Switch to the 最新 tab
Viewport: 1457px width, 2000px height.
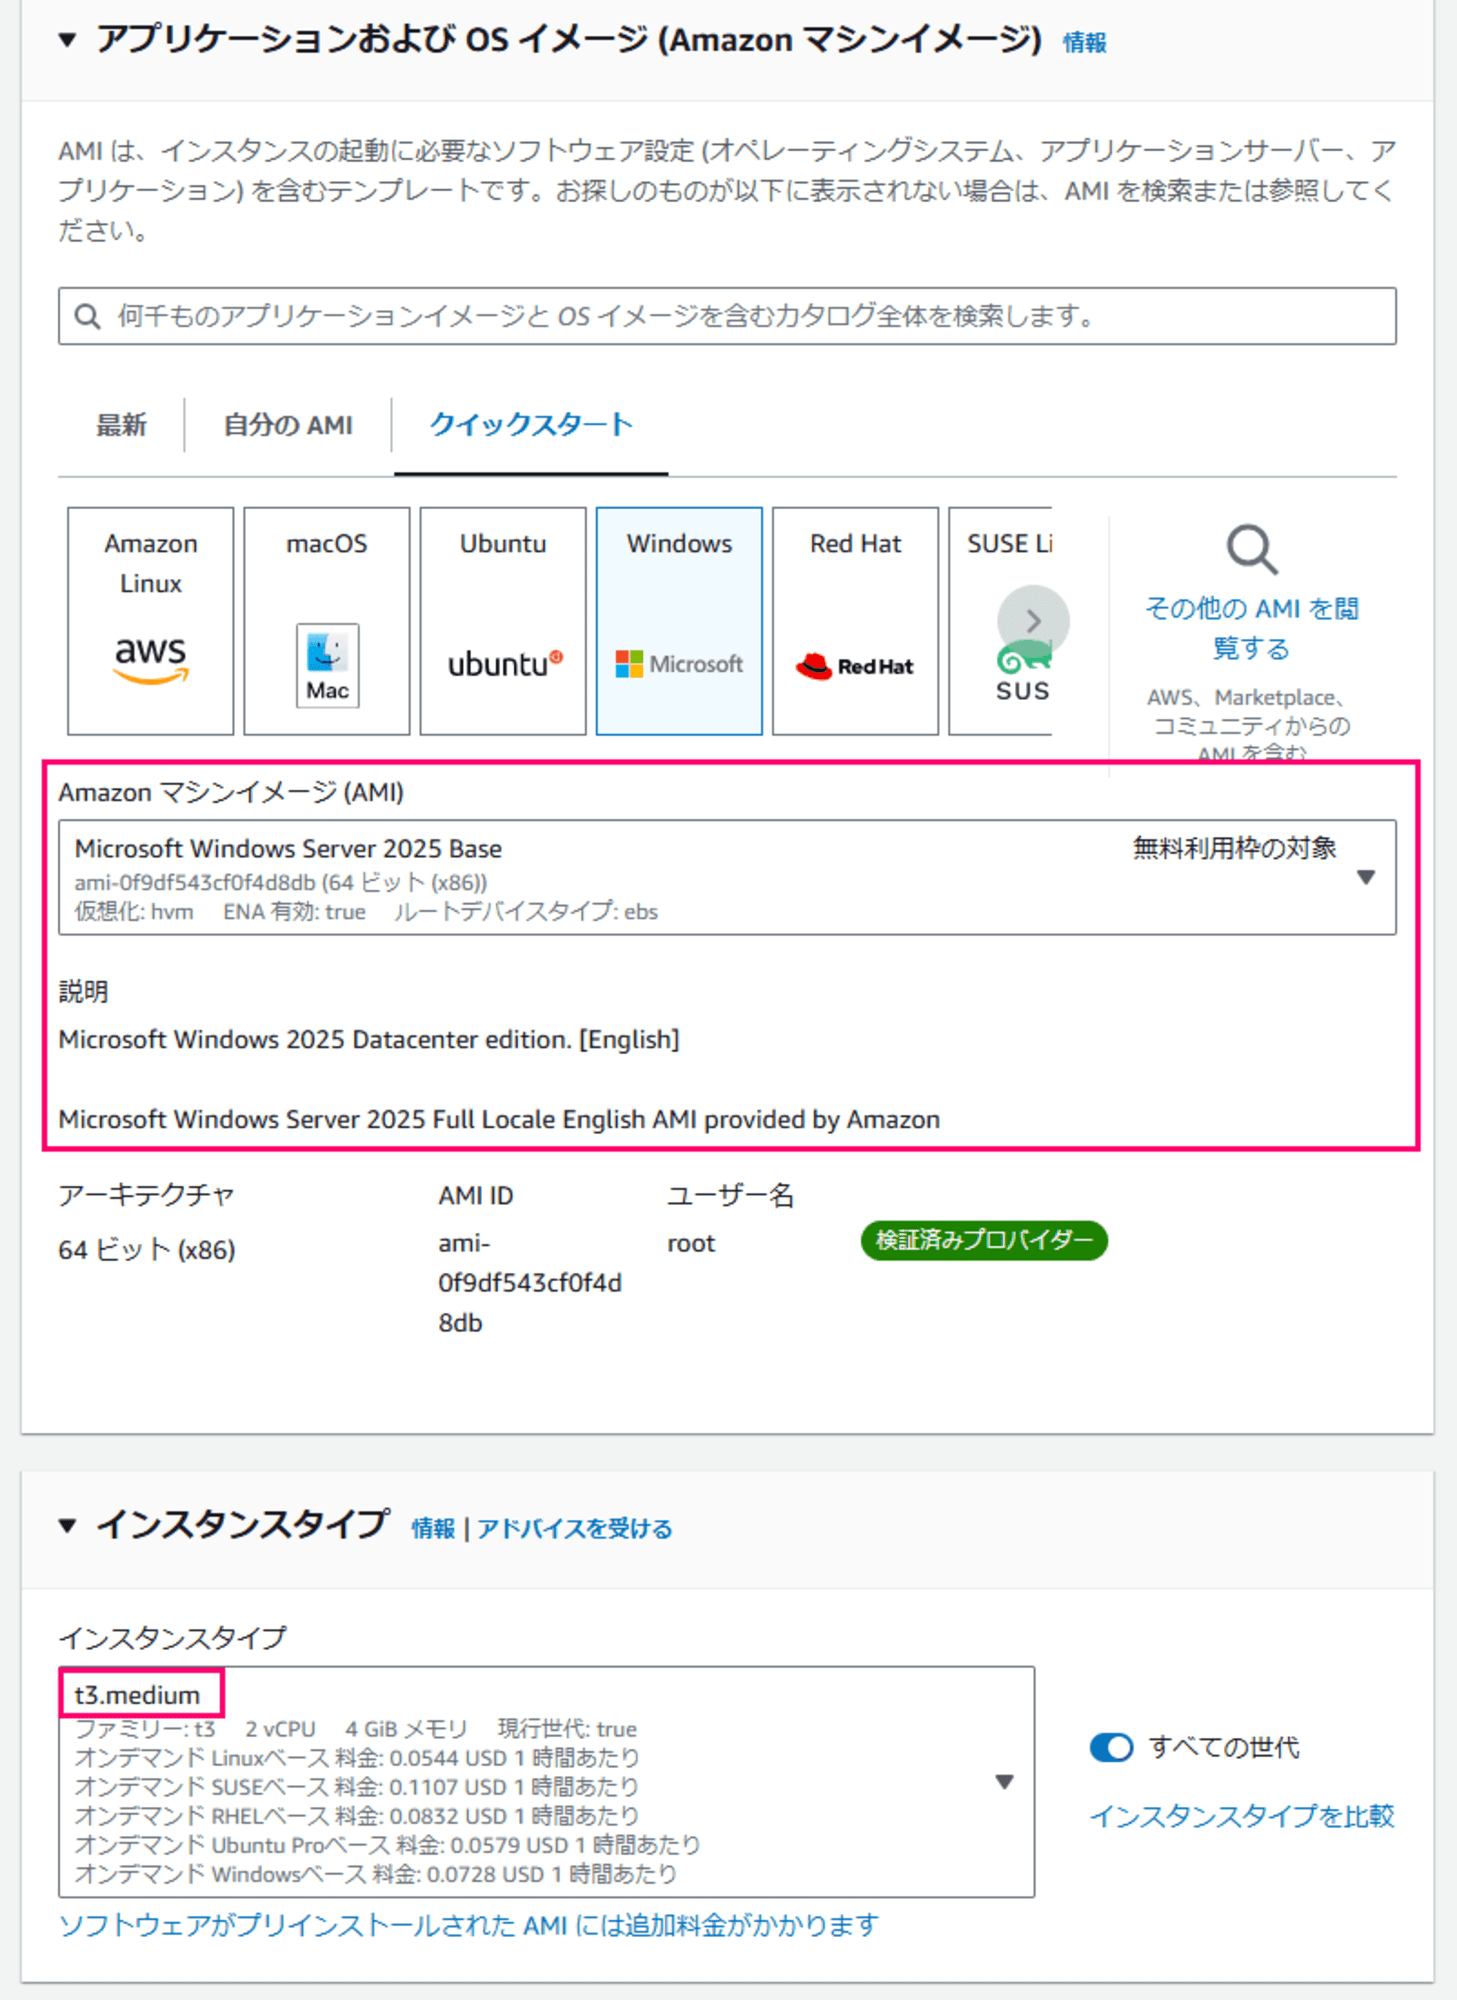pos(121,425)
